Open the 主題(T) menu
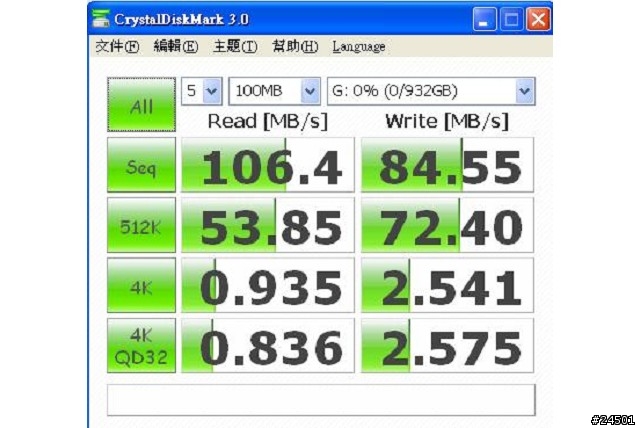The height and width of the screenshot is (428, 640). 235,47
